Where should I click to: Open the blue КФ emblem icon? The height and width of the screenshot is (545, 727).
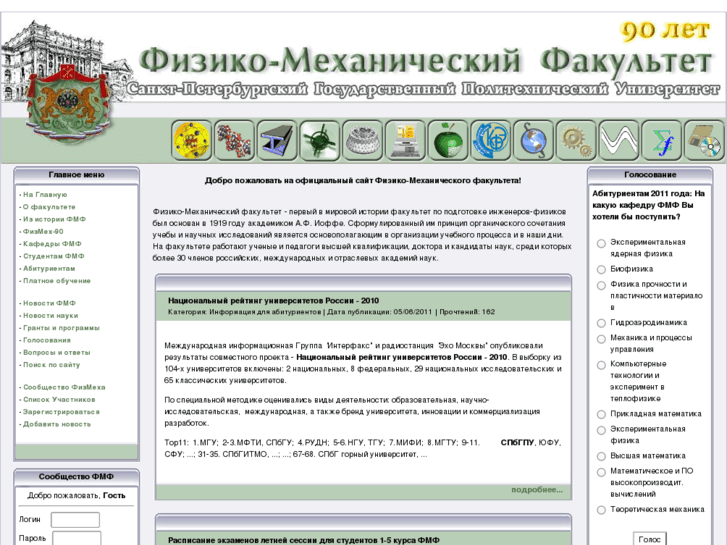point(490,140)
